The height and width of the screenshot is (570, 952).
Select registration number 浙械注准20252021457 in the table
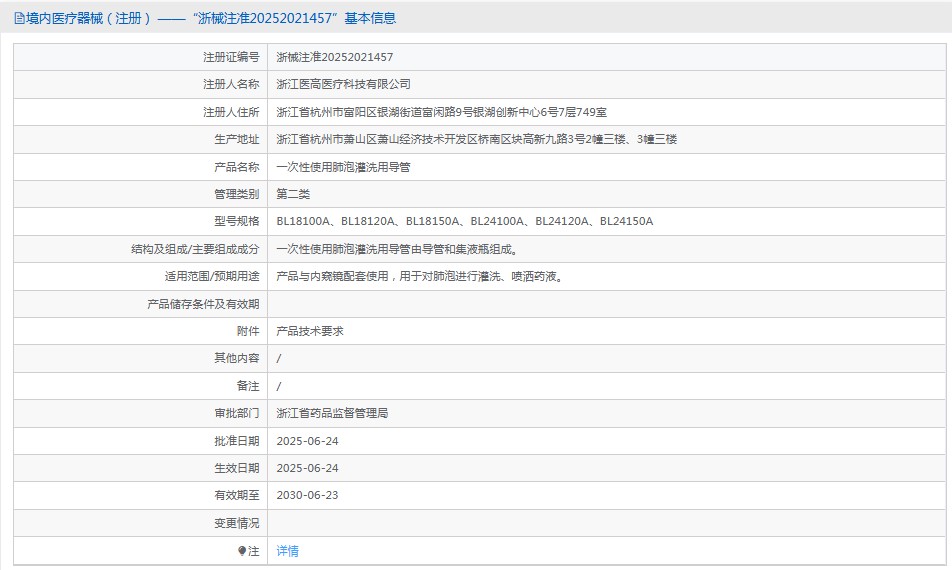click(x=334, y=58)
